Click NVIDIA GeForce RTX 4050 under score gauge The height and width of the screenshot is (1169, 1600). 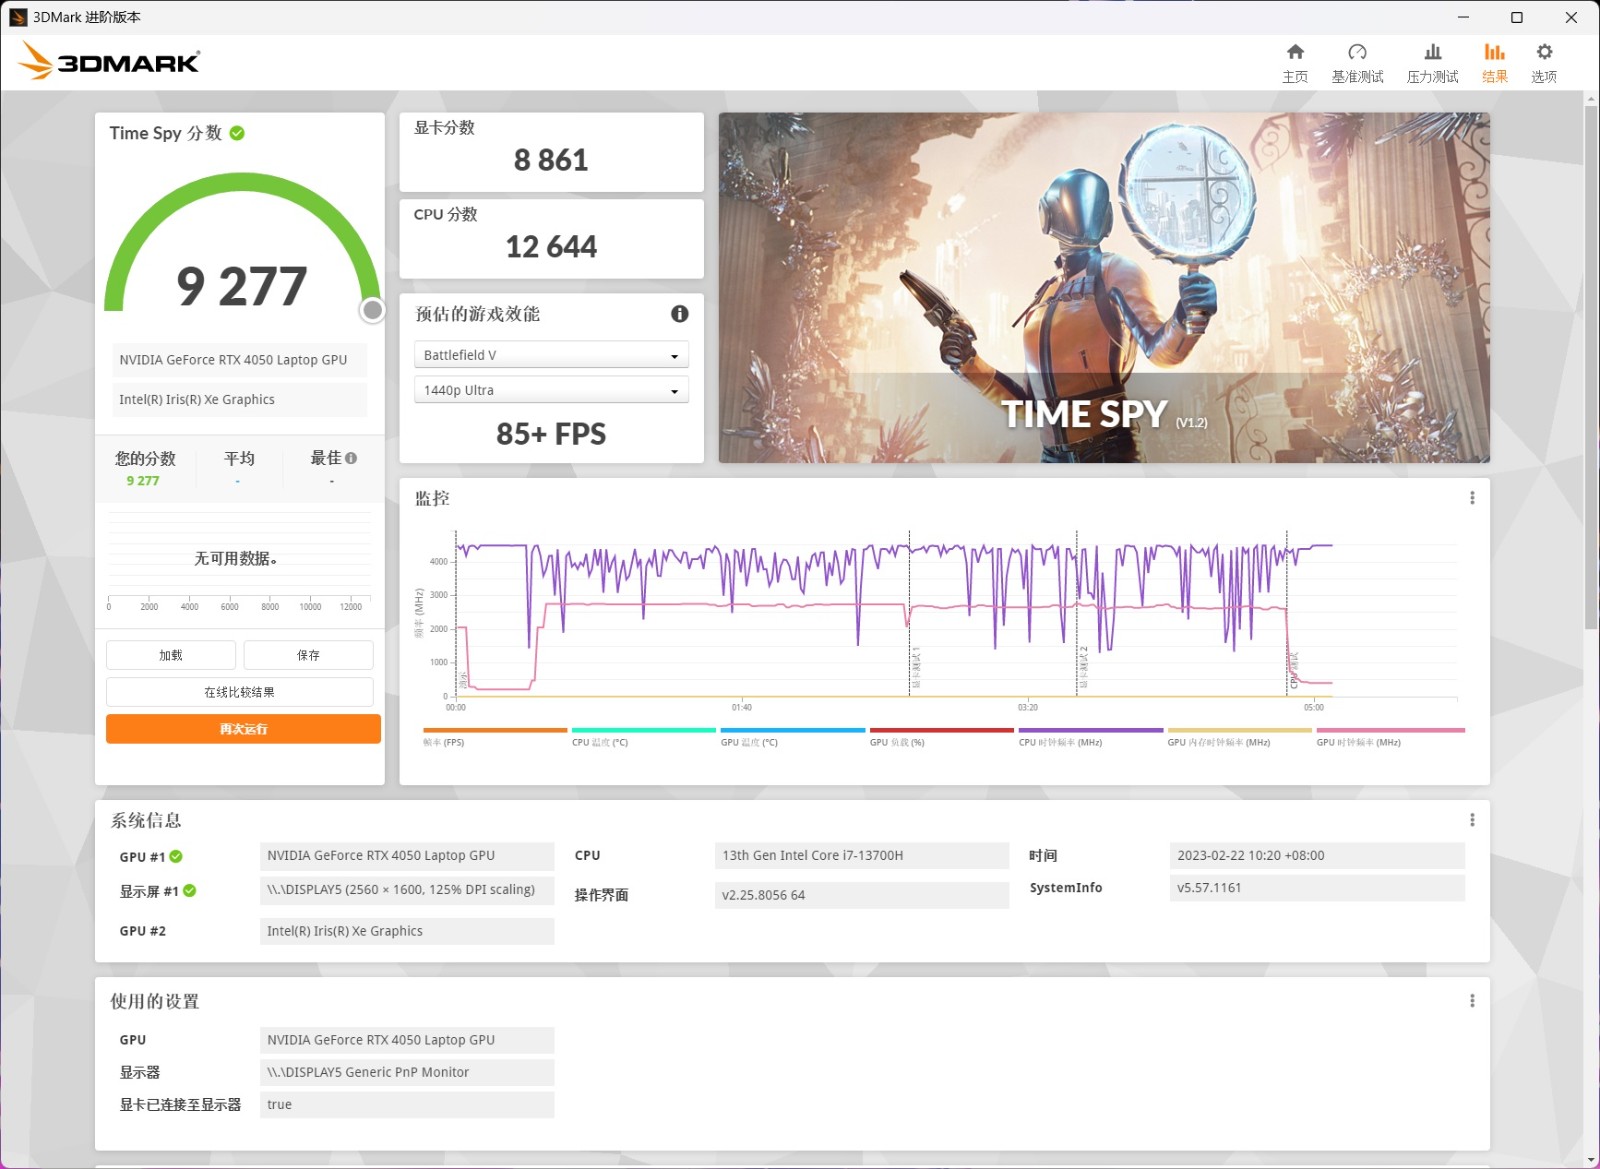click(x=239, y=360)
